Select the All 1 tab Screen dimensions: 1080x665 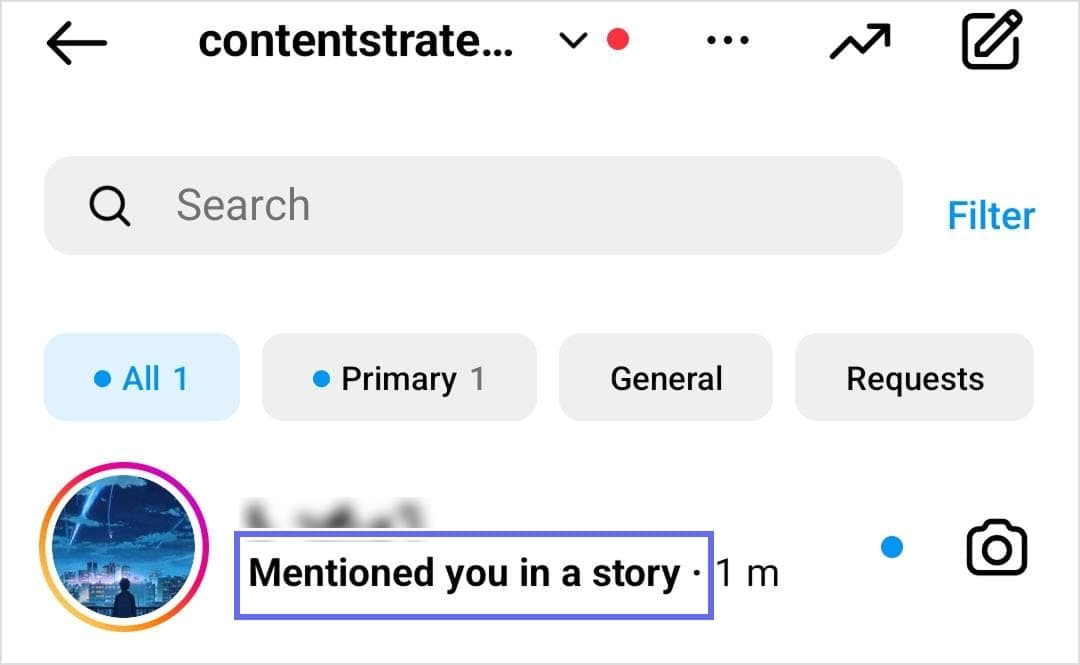click(142, 378)
